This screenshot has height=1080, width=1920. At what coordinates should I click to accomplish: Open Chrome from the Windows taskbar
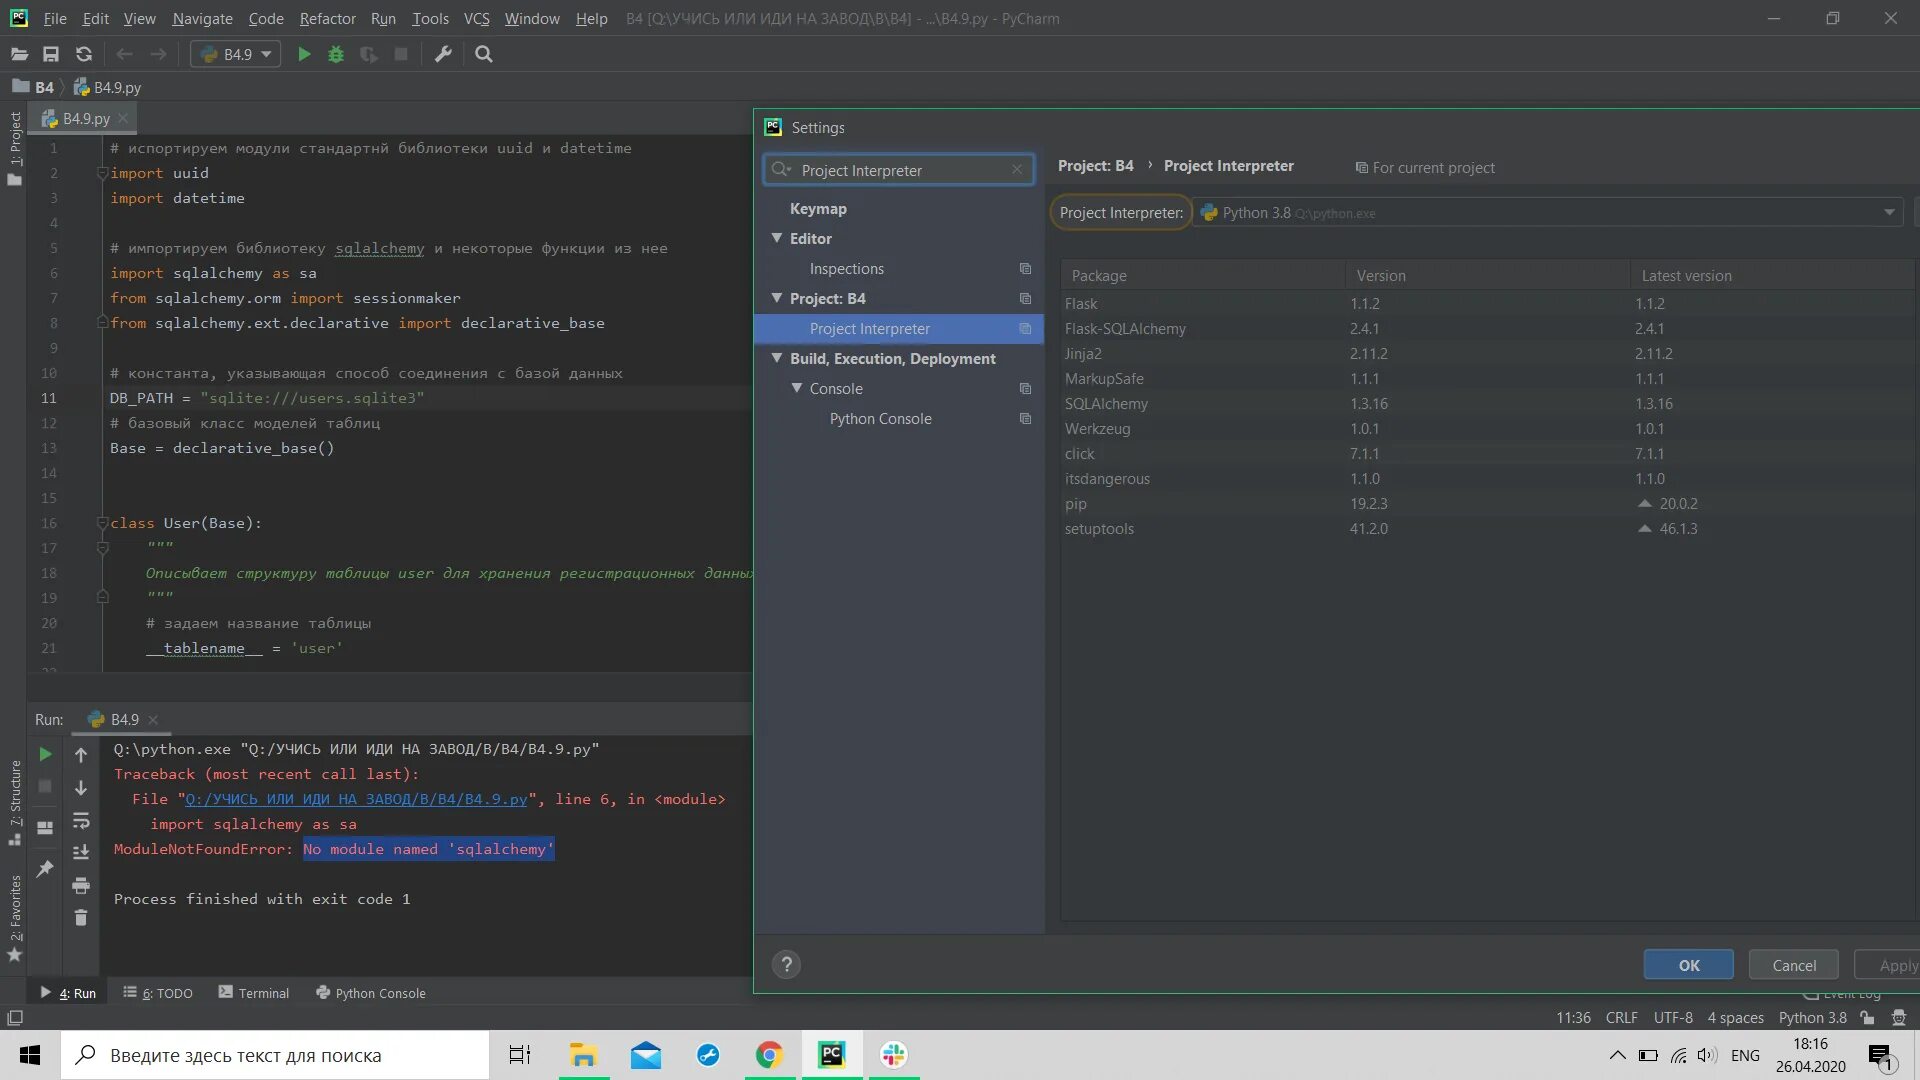pyautogui.click(x=768, y=1055)
